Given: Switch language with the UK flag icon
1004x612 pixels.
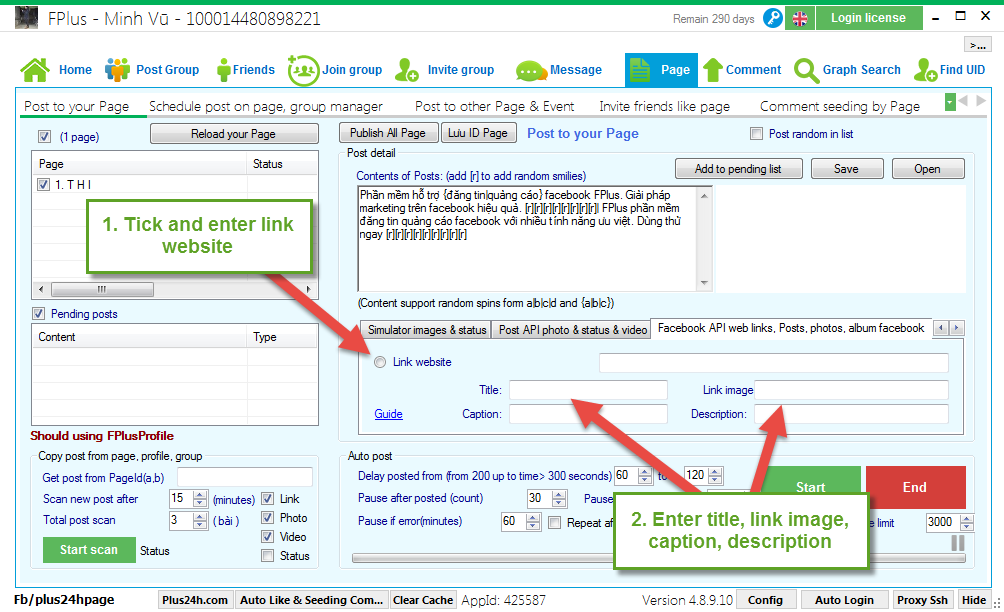Looking at the screenshot, I should pyautogui.click(x=800, y=19).
